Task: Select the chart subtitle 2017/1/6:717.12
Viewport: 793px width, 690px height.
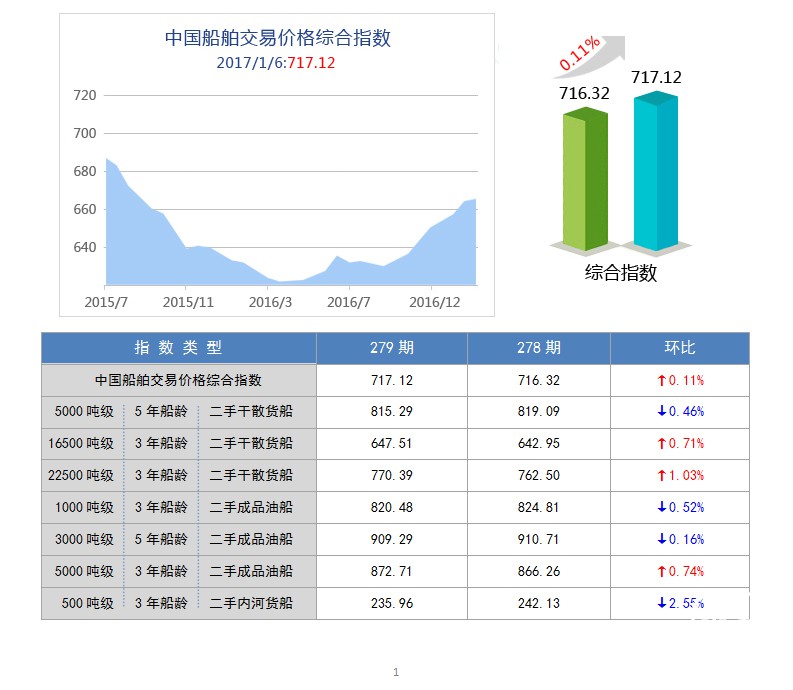Action: [276, 63]
